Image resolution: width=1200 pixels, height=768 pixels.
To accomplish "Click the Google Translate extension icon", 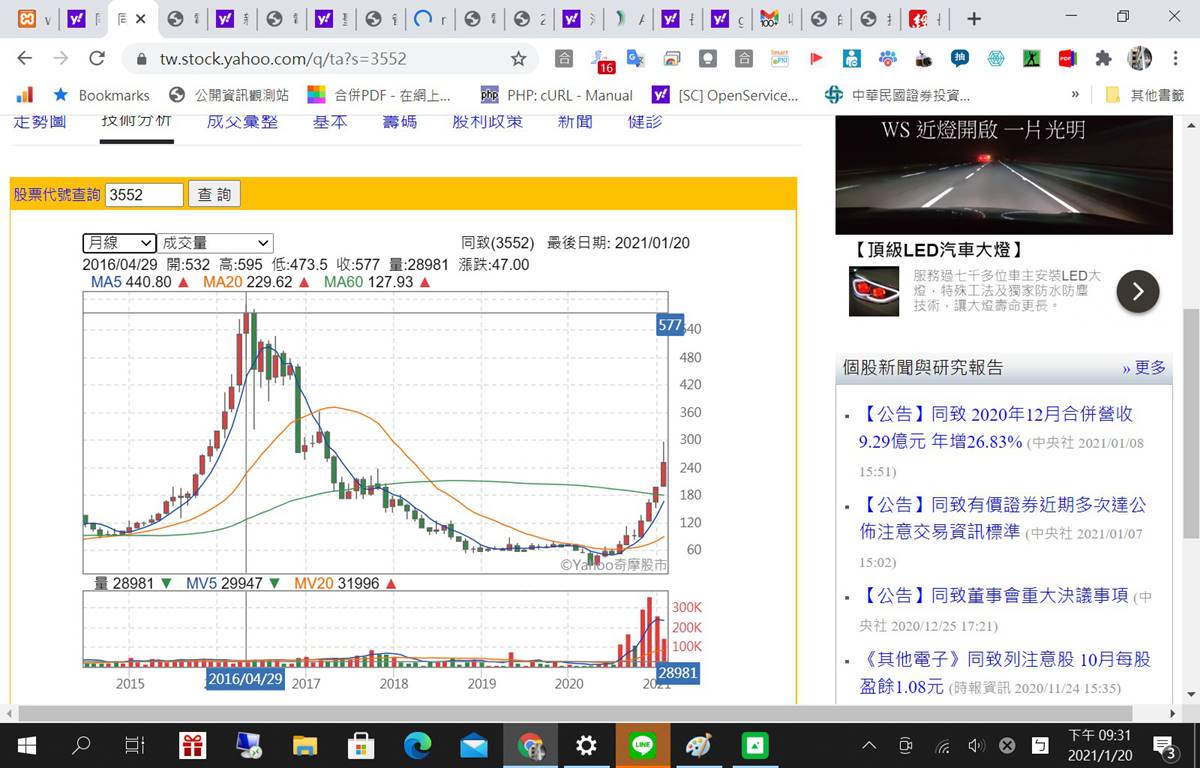I will click(635, 59).
